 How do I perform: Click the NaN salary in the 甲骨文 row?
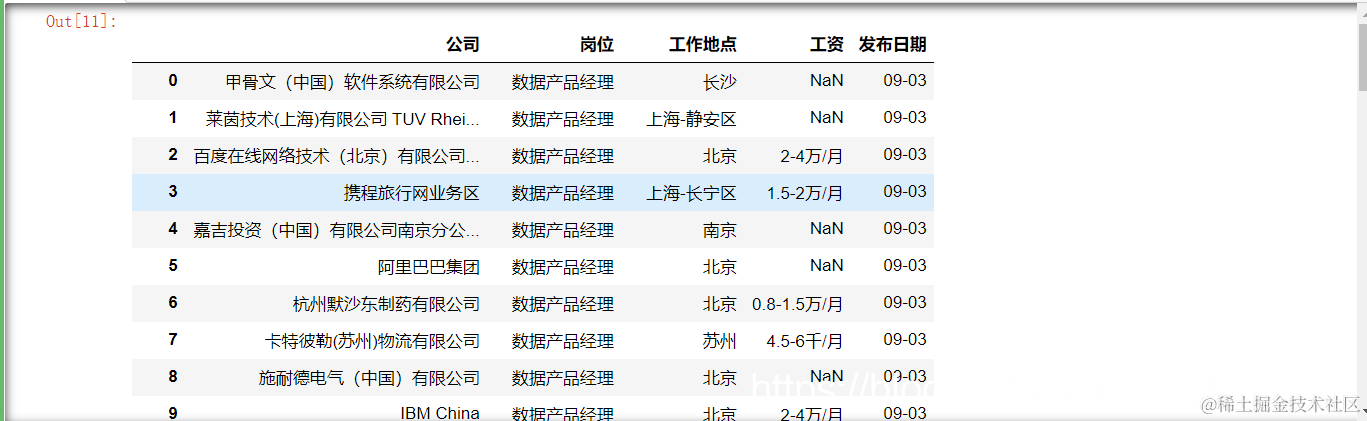pos(827,81)
